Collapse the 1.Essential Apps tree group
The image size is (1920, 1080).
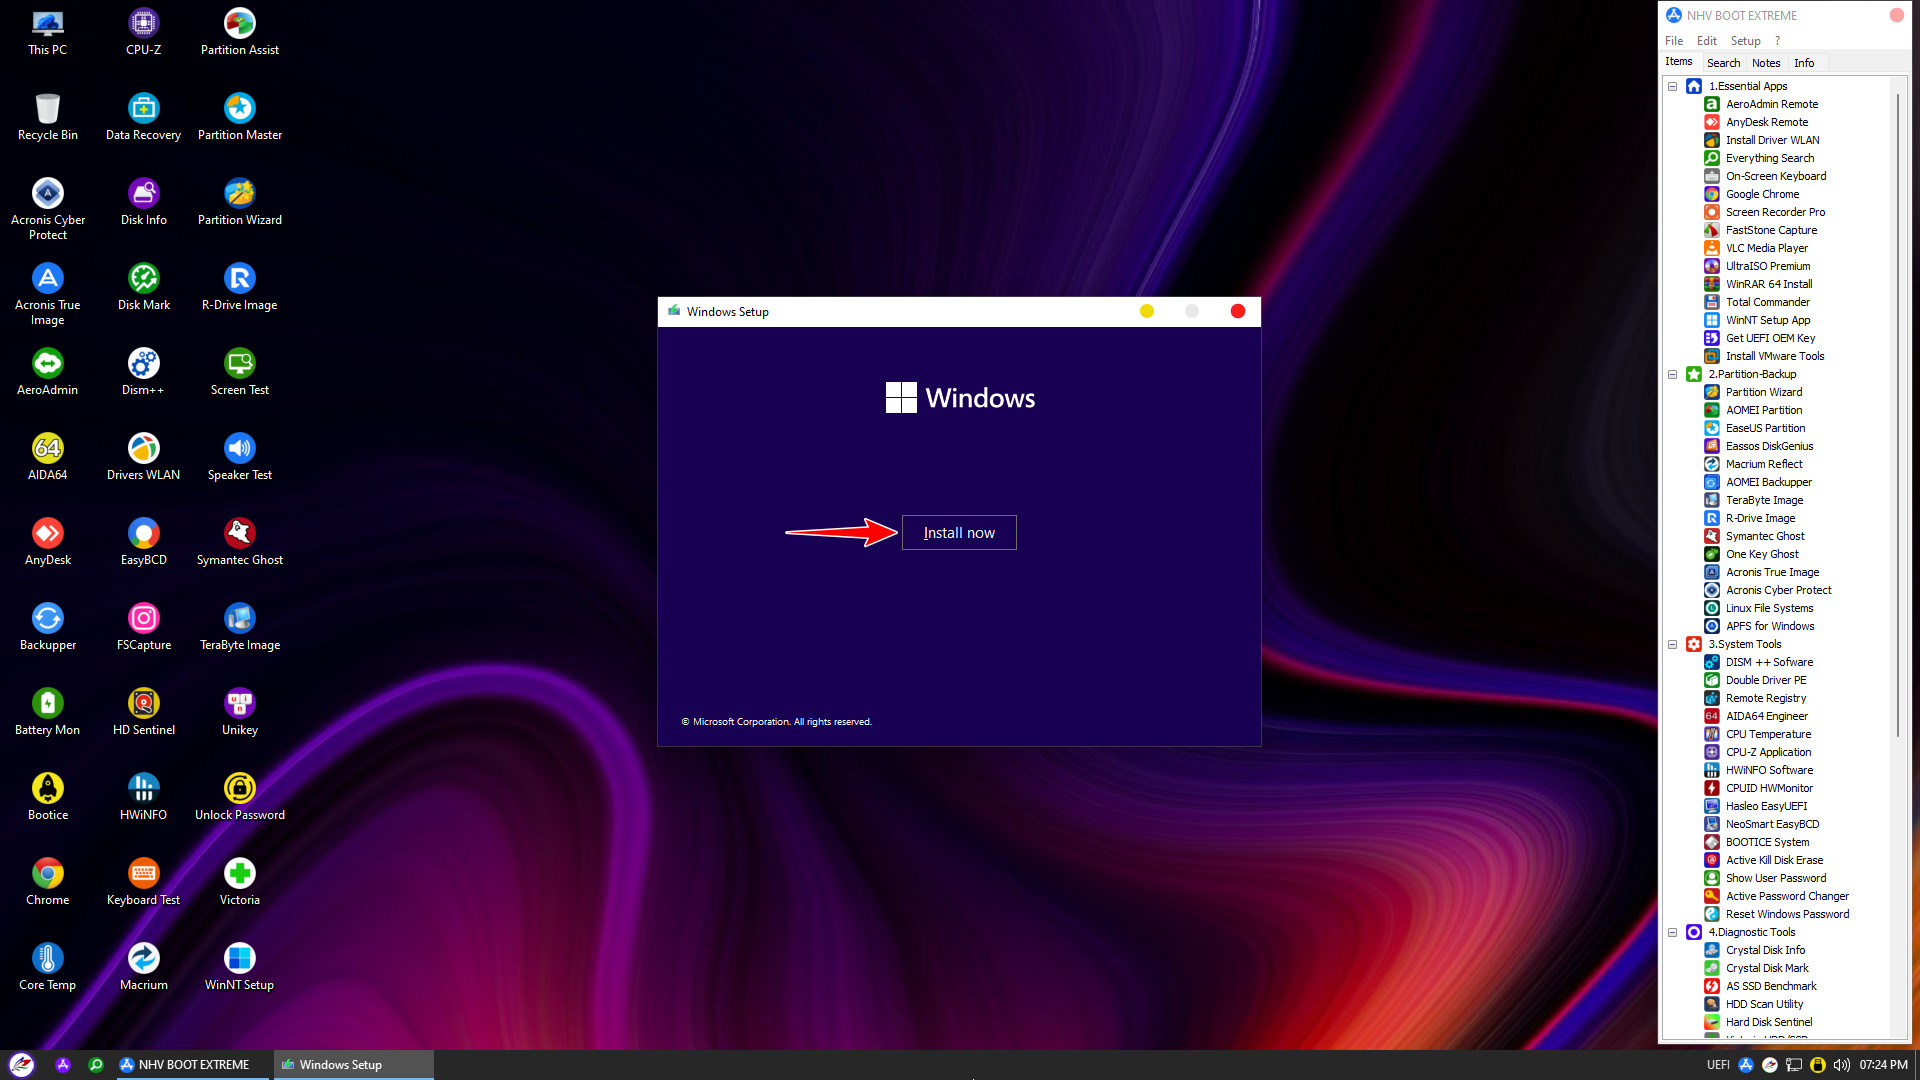click(1672, 86)
